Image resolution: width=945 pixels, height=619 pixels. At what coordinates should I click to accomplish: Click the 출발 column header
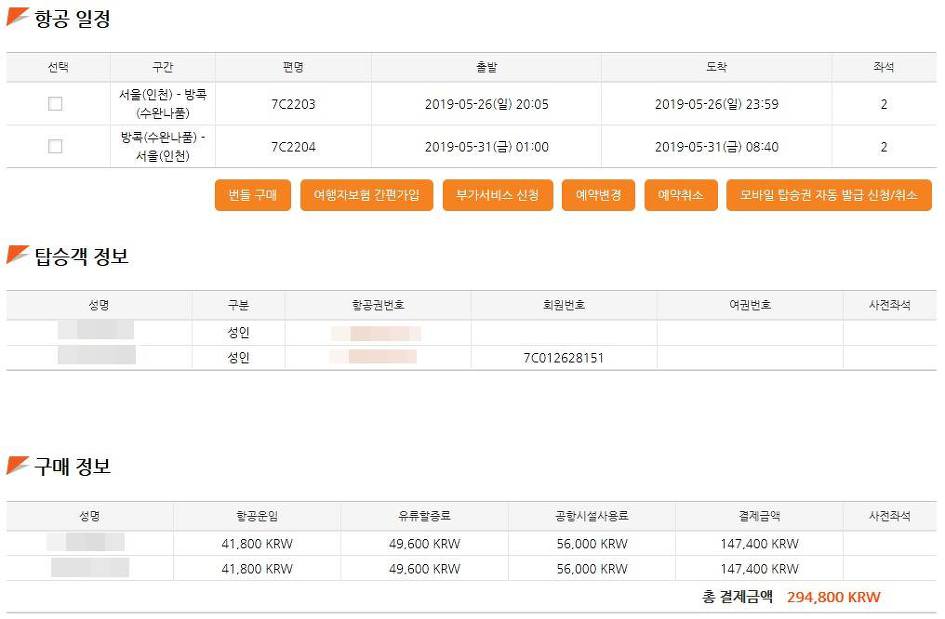tap(486, 67)
